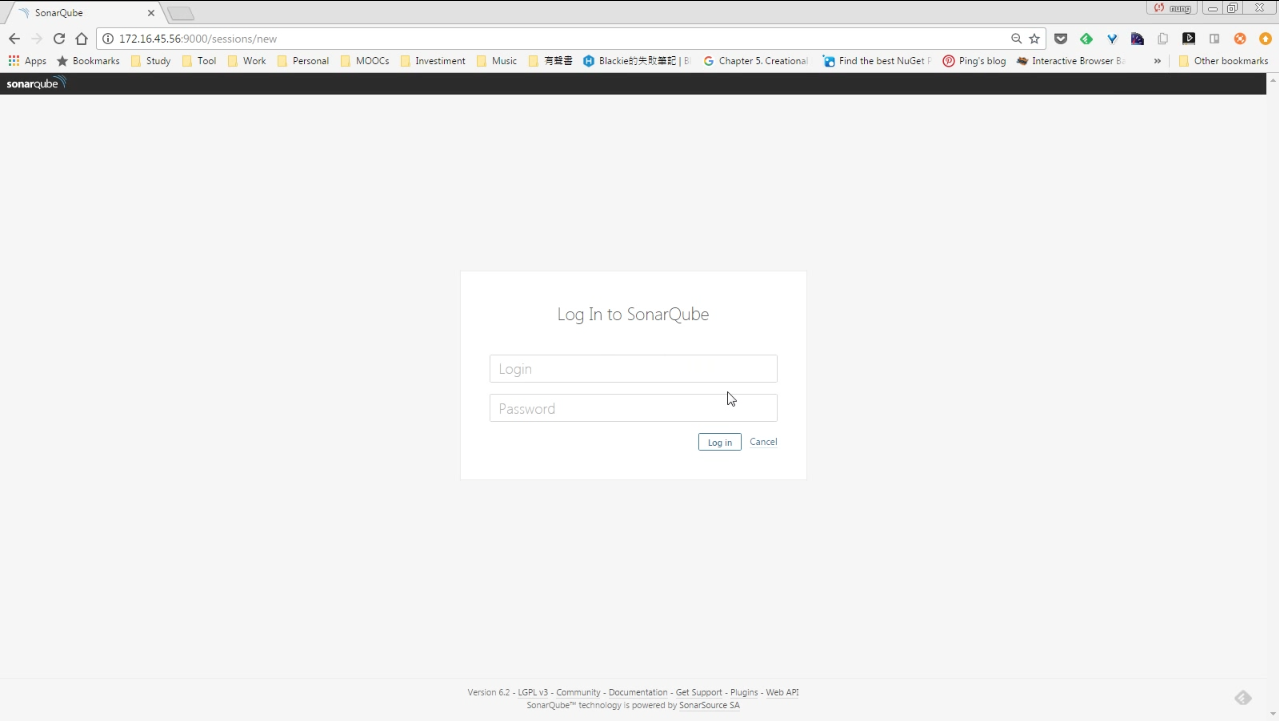This screenshot has height=721, width=1279.
Task: Open the Plugins footer link
Action: (x=744, y=692)
